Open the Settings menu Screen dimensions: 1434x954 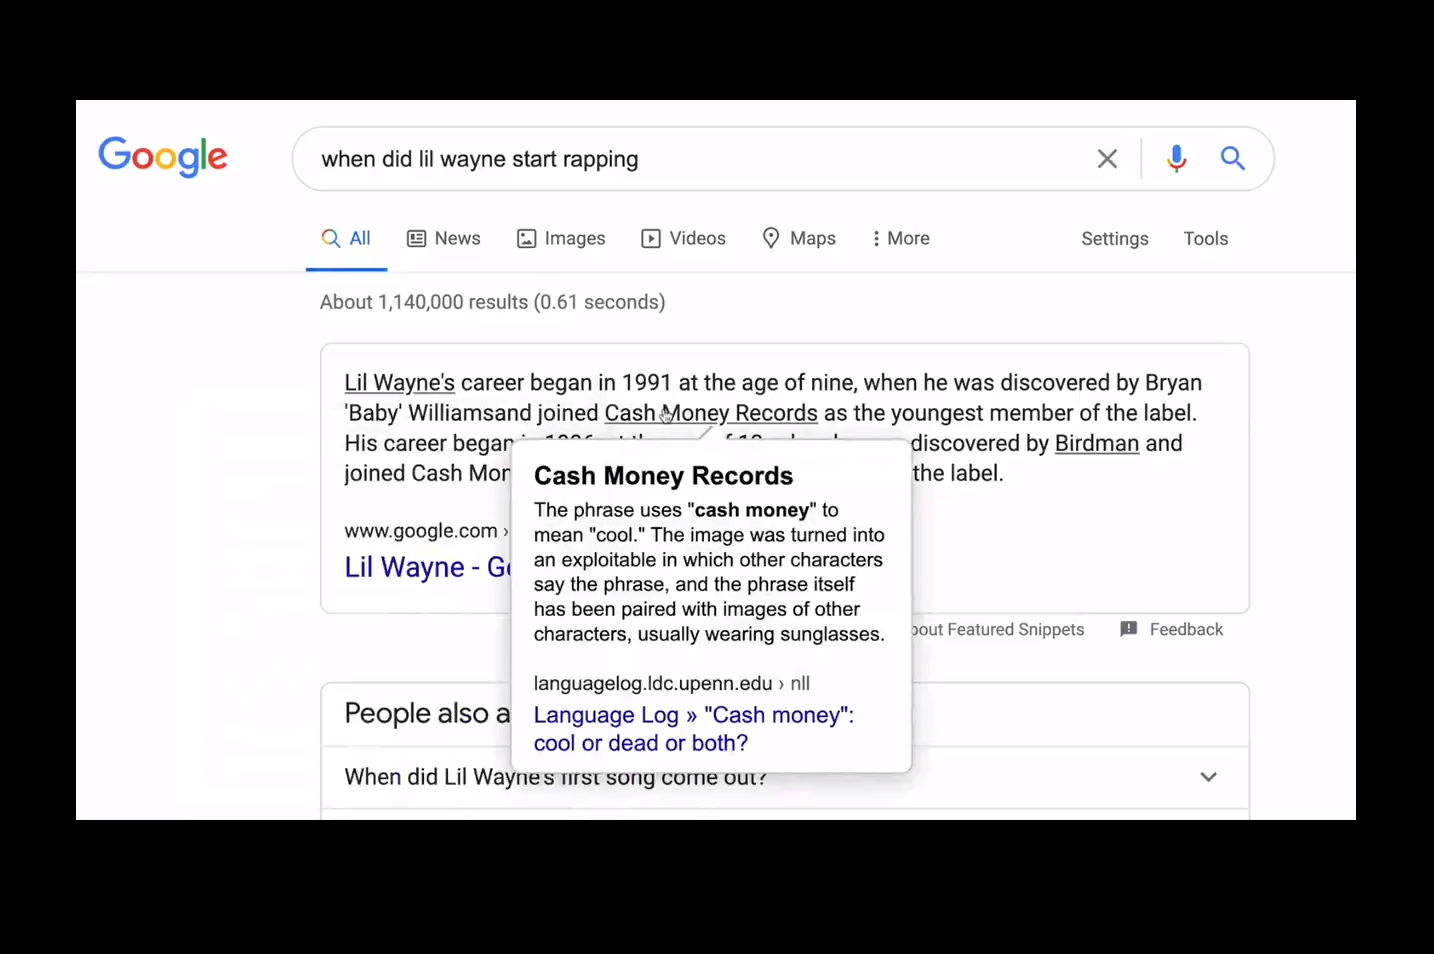click(1114, 238)
